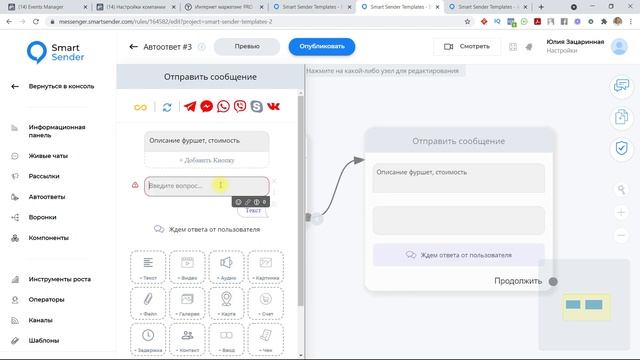Add a Контакт block
Screen dimensions: 640x360
click(187, 340)
